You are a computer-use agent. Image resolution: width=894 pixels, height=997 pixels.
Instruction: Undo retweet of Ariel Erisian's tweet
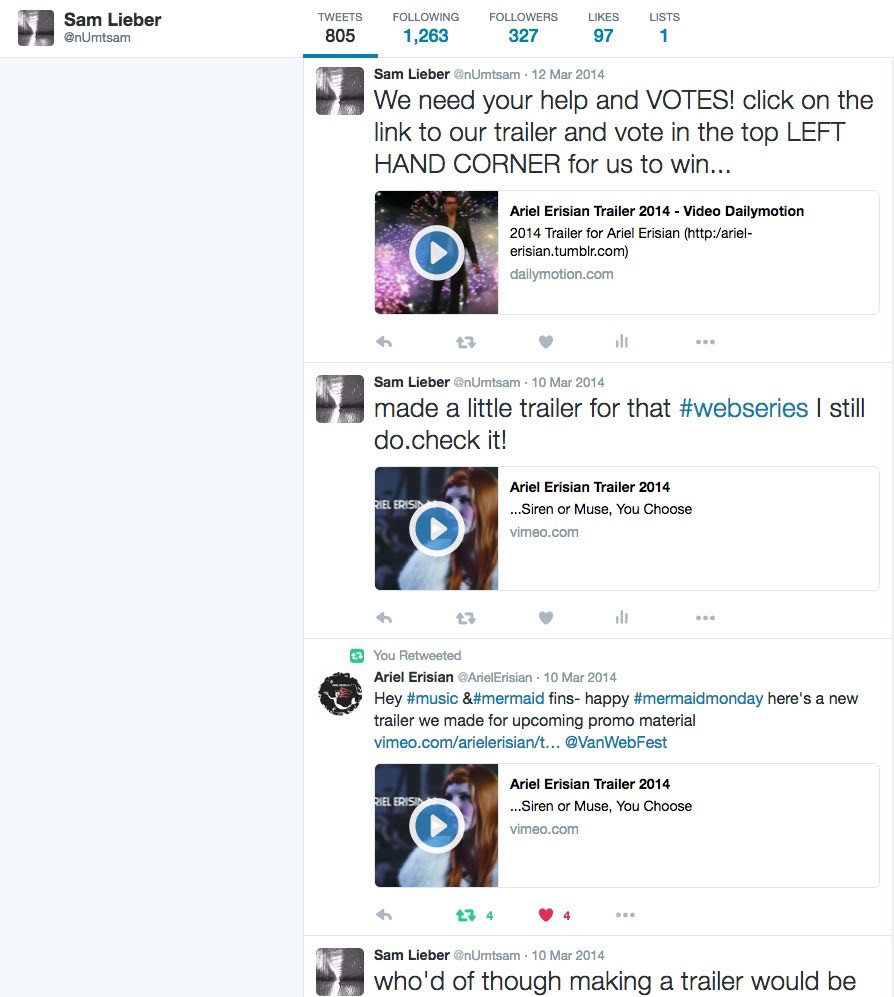click(466, 916)
